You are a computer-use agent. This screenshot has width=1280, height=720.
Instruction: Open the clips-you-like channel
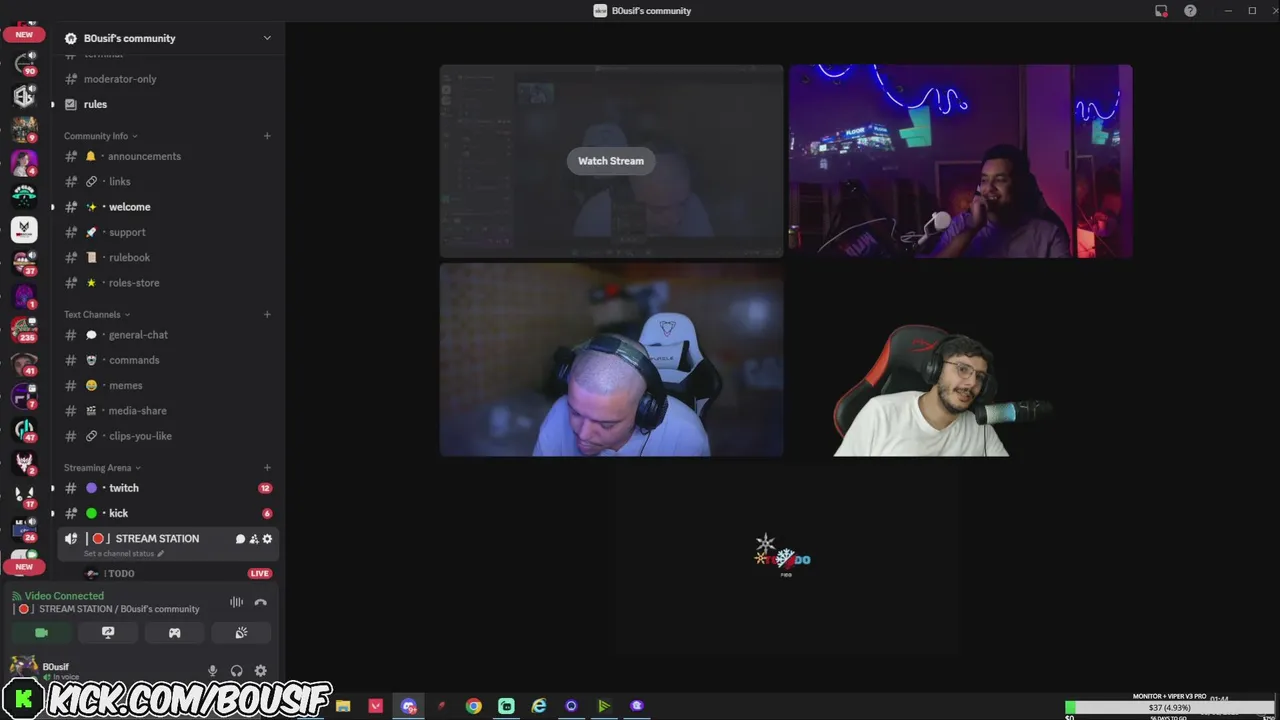tap(168, 436)
